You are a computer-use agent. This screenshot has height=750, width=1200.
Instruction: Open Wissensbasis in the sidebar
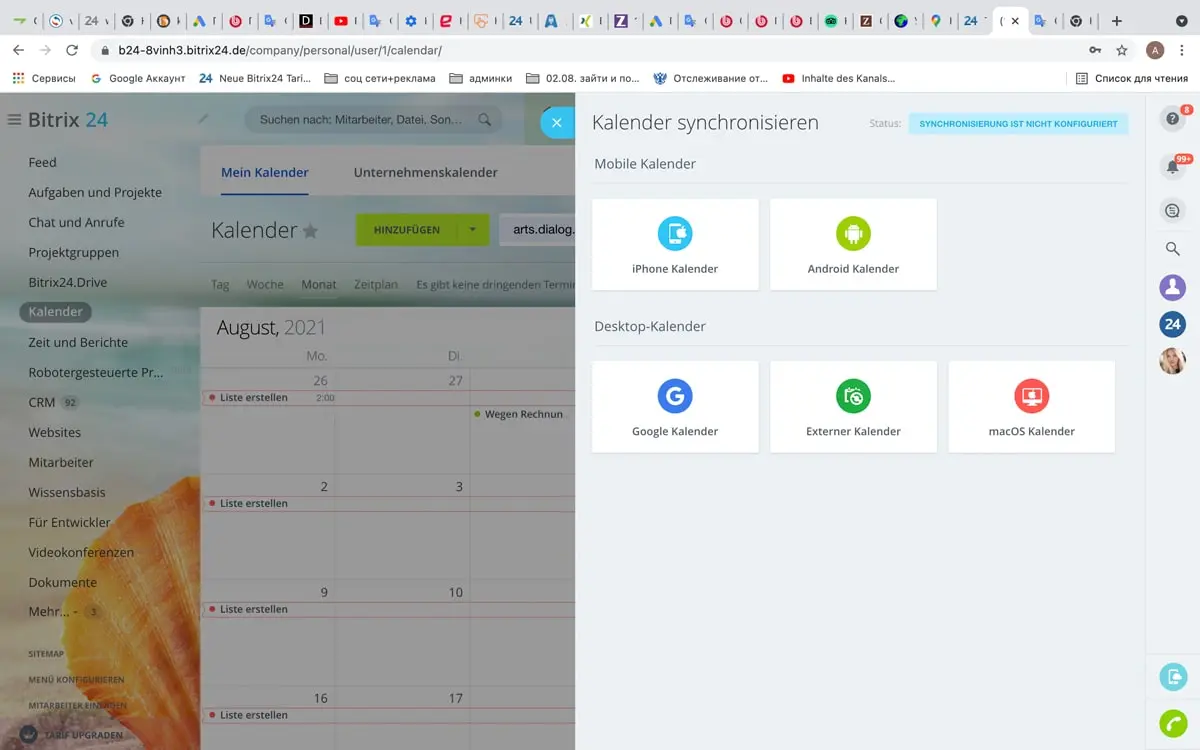coord(67,492)
